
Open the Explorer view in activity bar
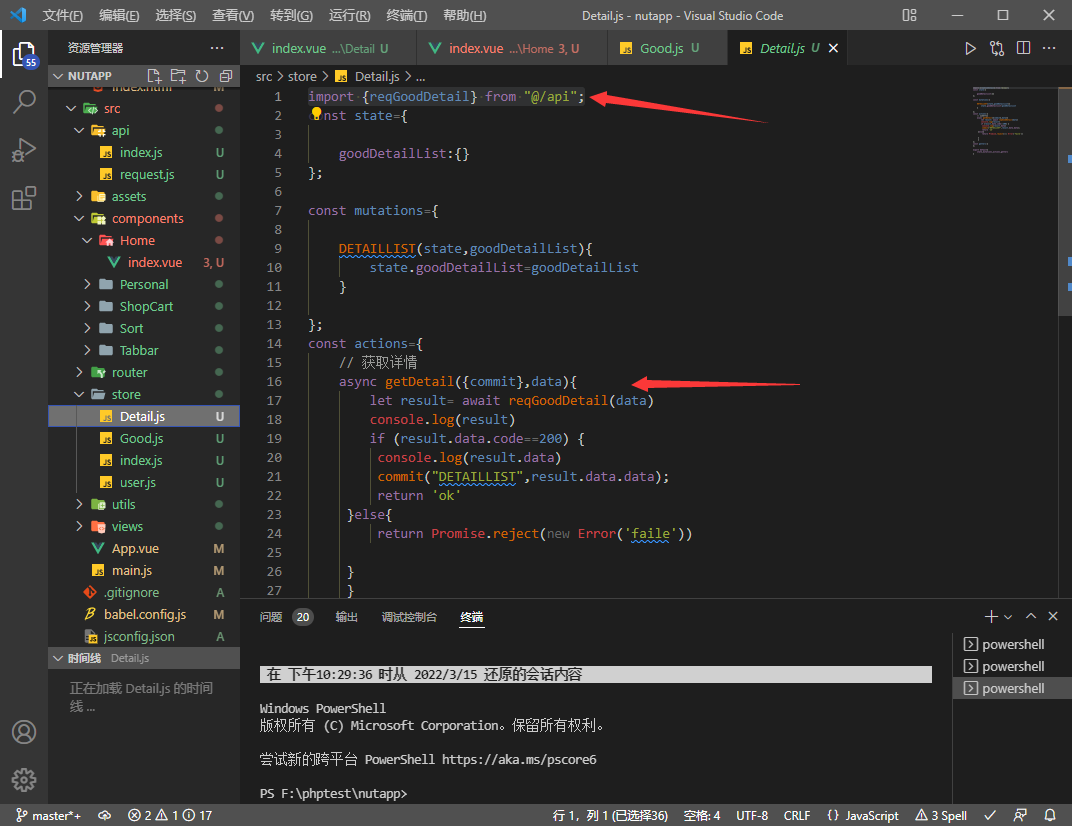24,54
